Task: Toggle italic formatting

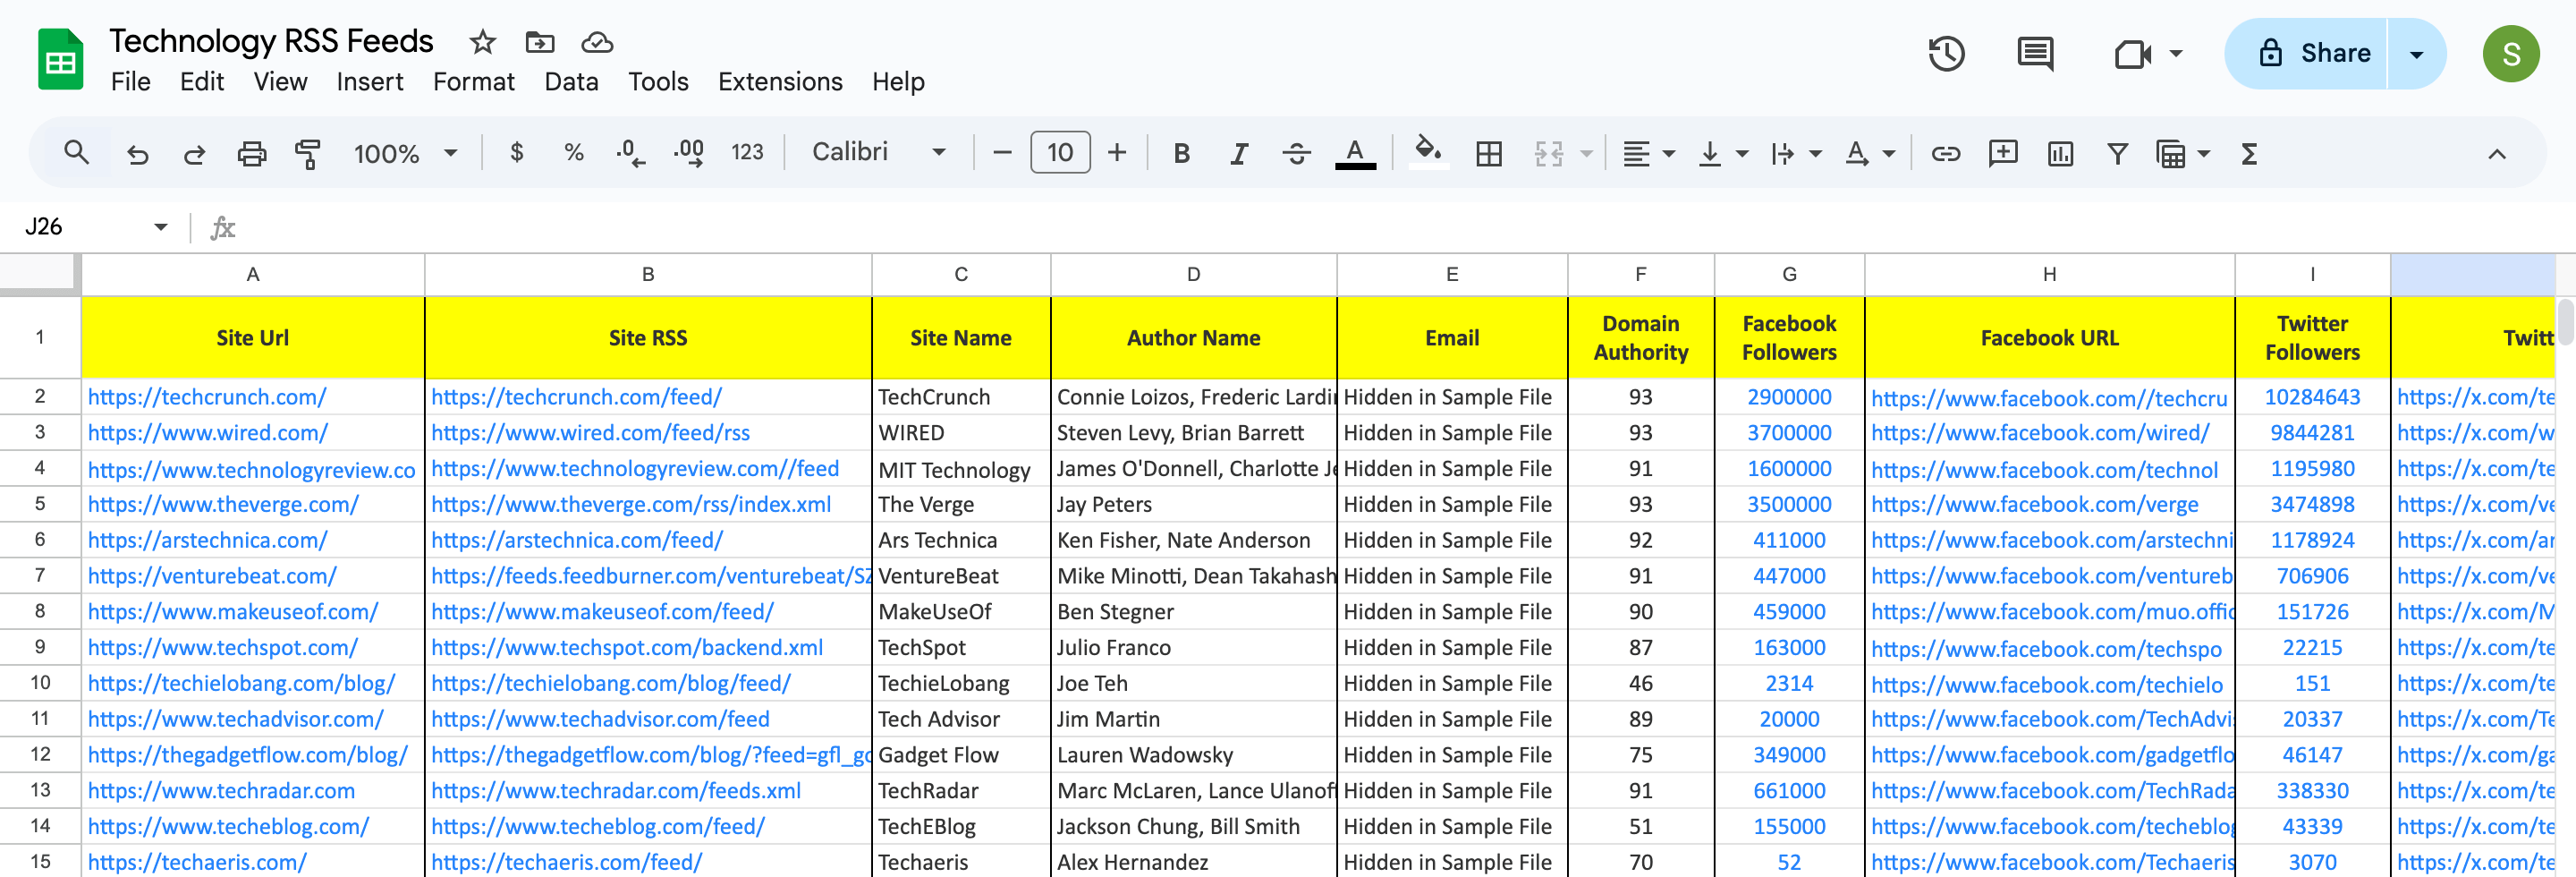Action: [x=1239, y=153]
